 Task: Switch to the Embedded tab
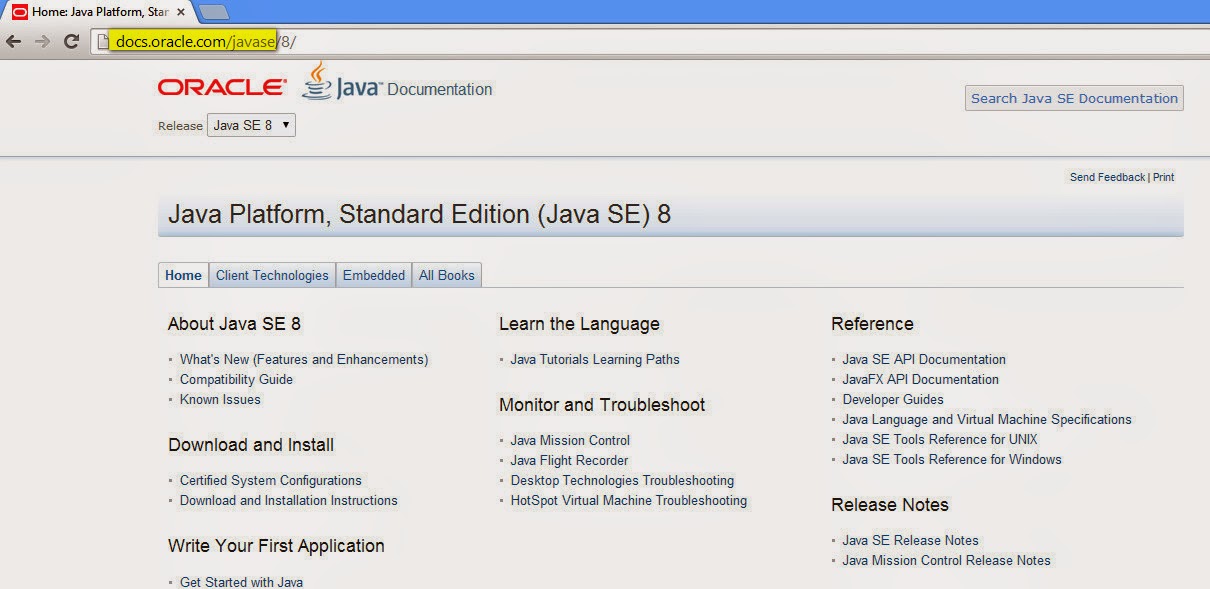[374, 275]
